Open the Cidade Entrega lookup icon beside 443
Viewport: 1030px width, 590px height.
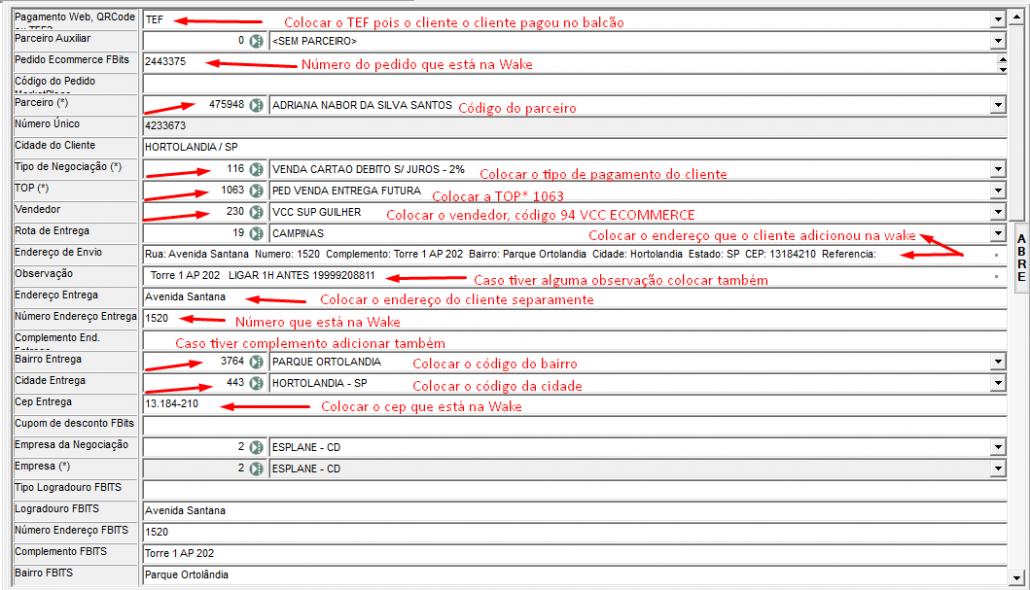click(256, 383)
